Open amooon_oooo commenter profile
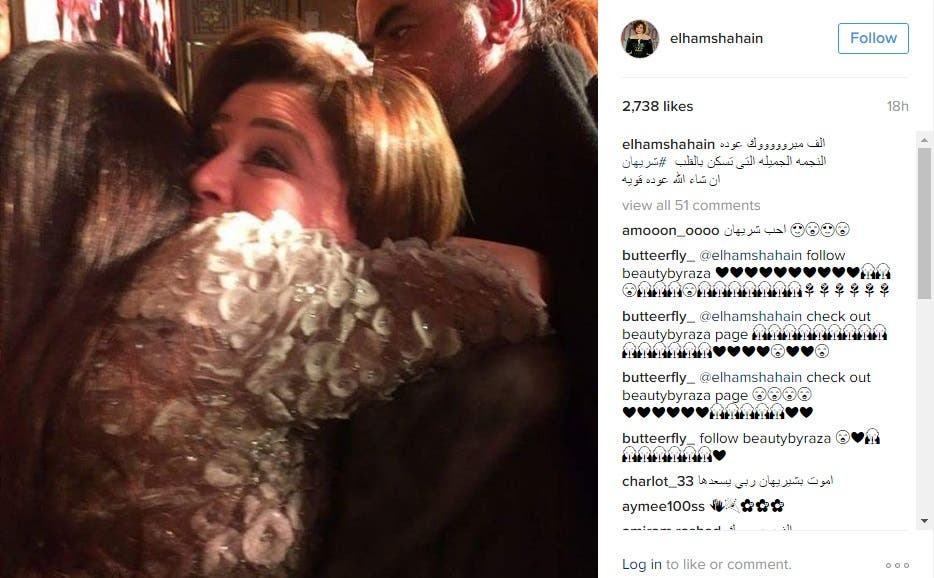Image resolution: width=934 pixels, height=578 pixels. pos(670,230)
